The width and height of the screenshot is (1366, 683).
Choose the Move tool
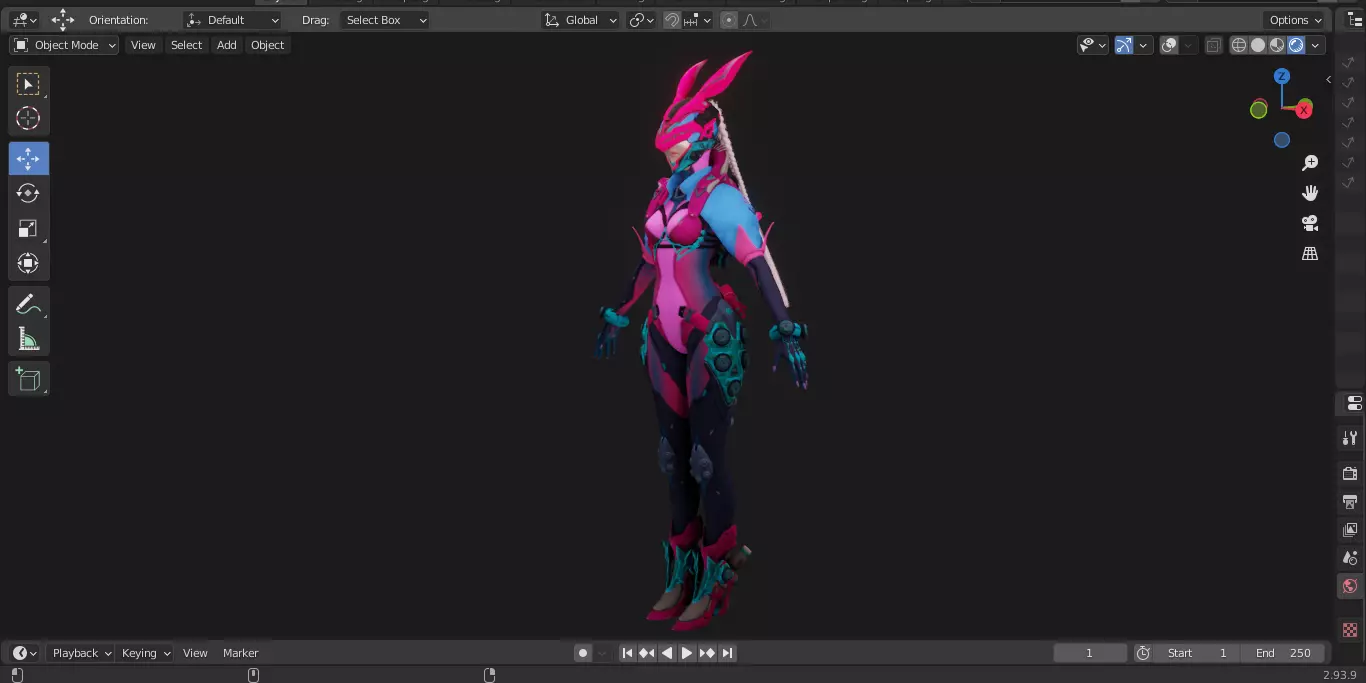click(28, 159)
